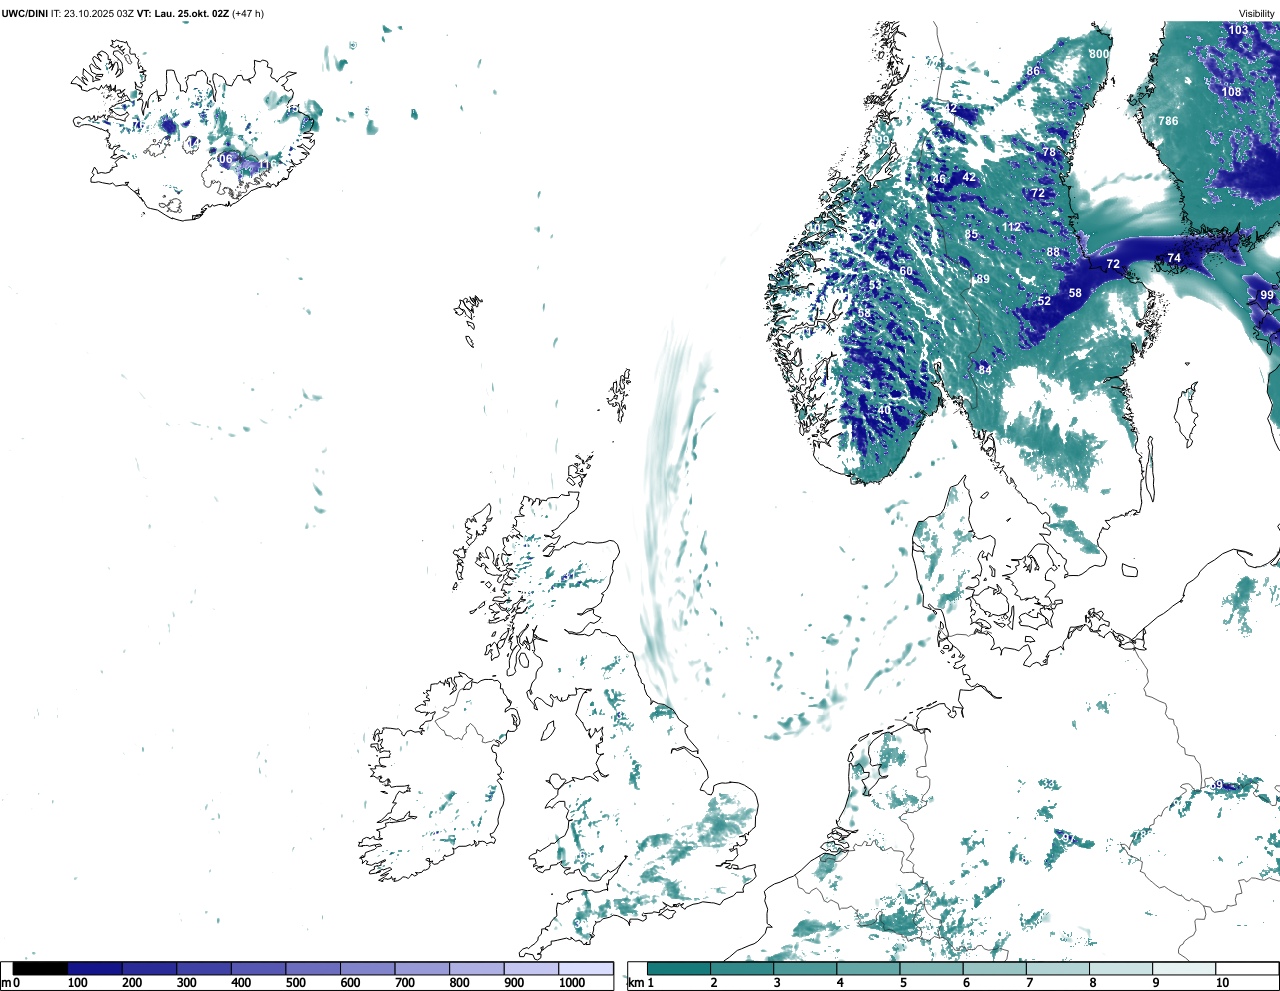Click the '52' visibility value on the map
1280x991 pixels.
pos(1044,301)
